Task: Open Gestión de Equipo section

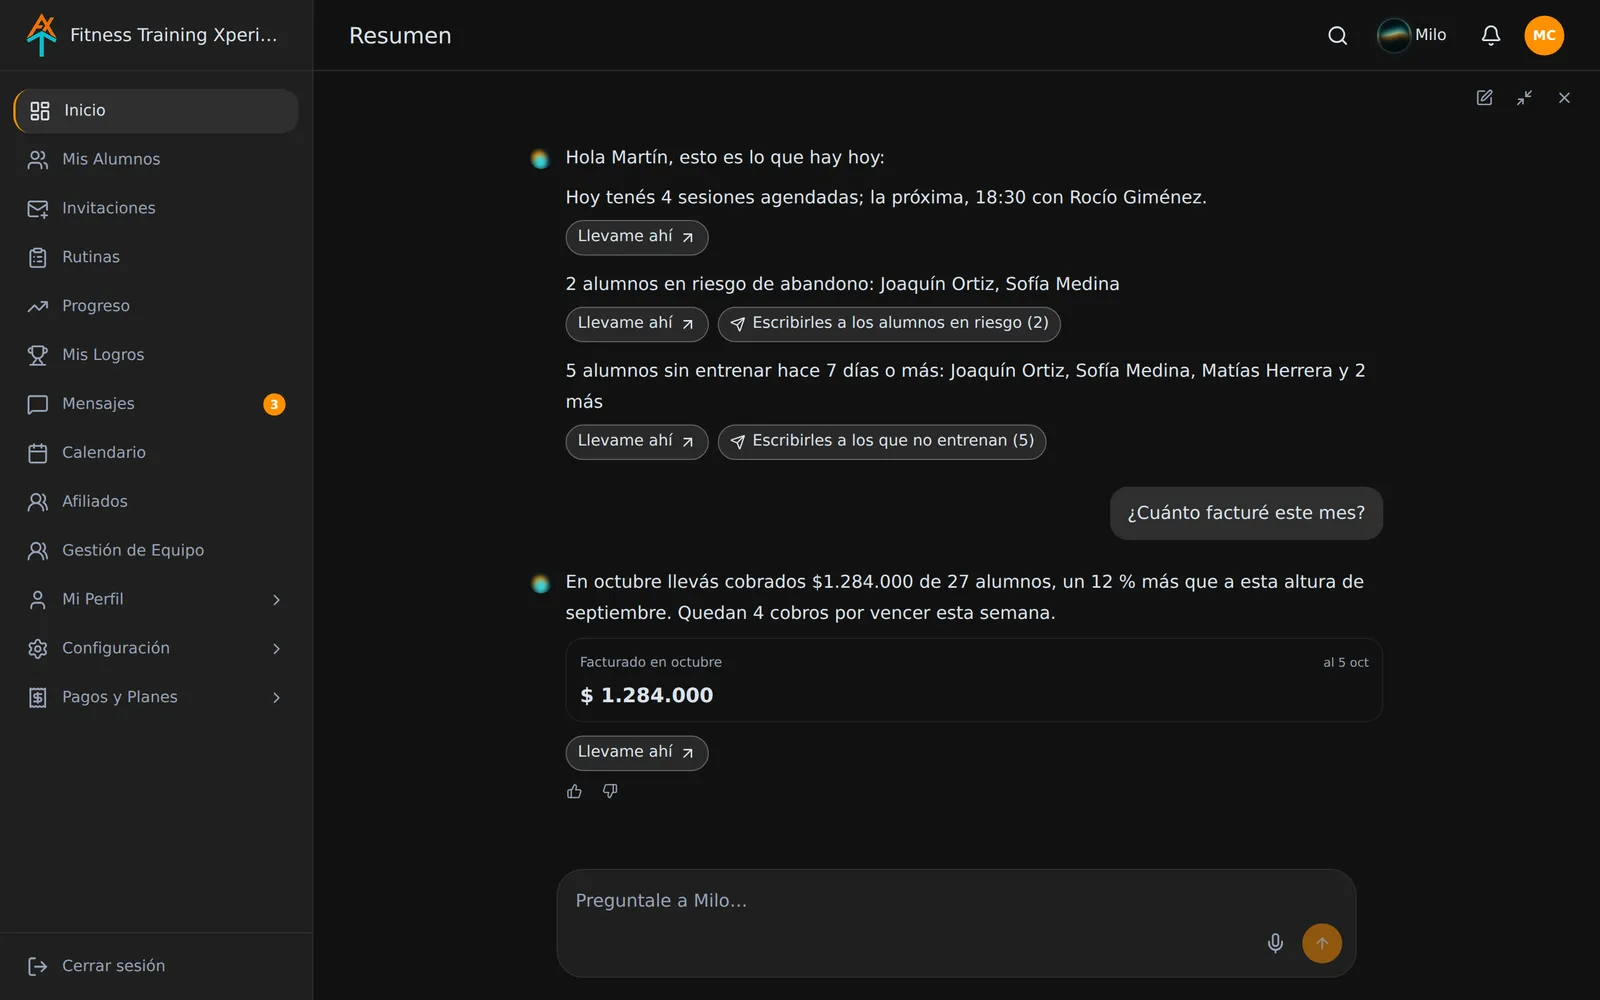Action: coord(156,551)
